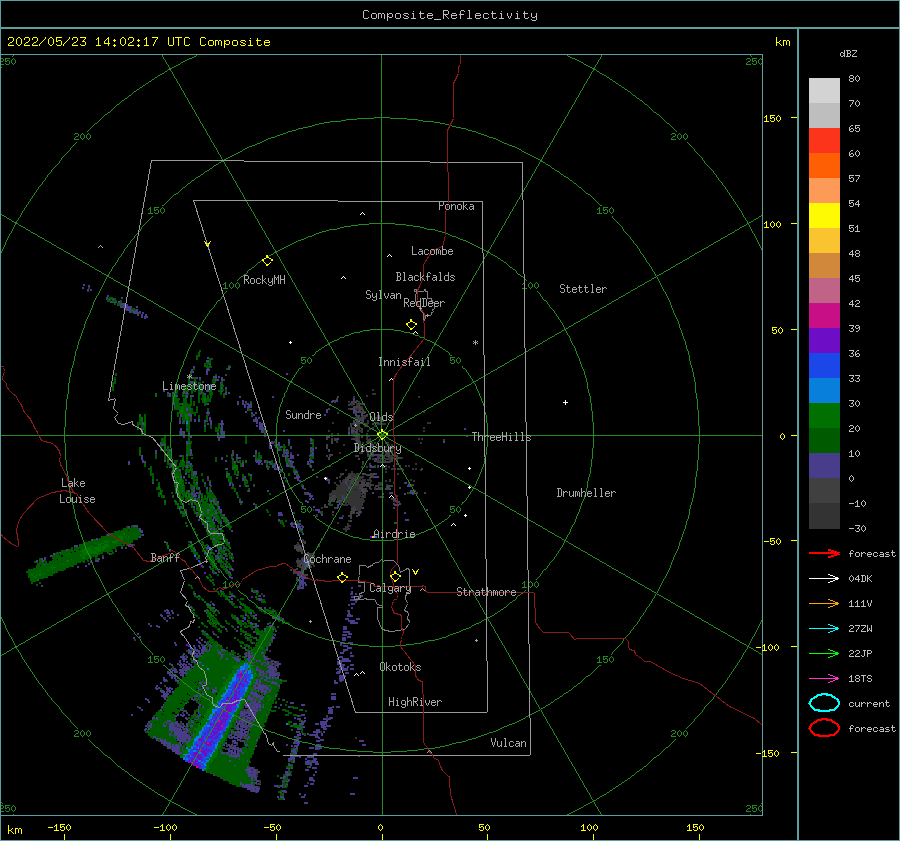Viewport: 900px width, 841px height.
Task: Click the Sundre town label
Action: click(303, 414)
